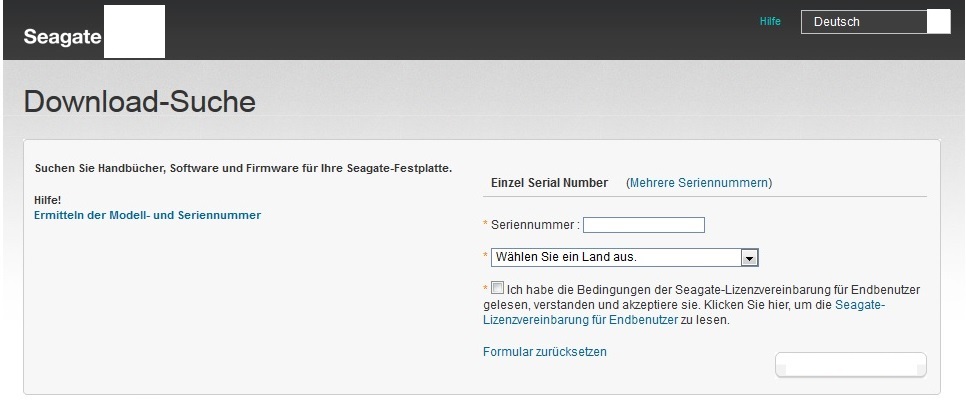
Task: Click the white arrow box of the language selector
Action: [x=938, y=22]
